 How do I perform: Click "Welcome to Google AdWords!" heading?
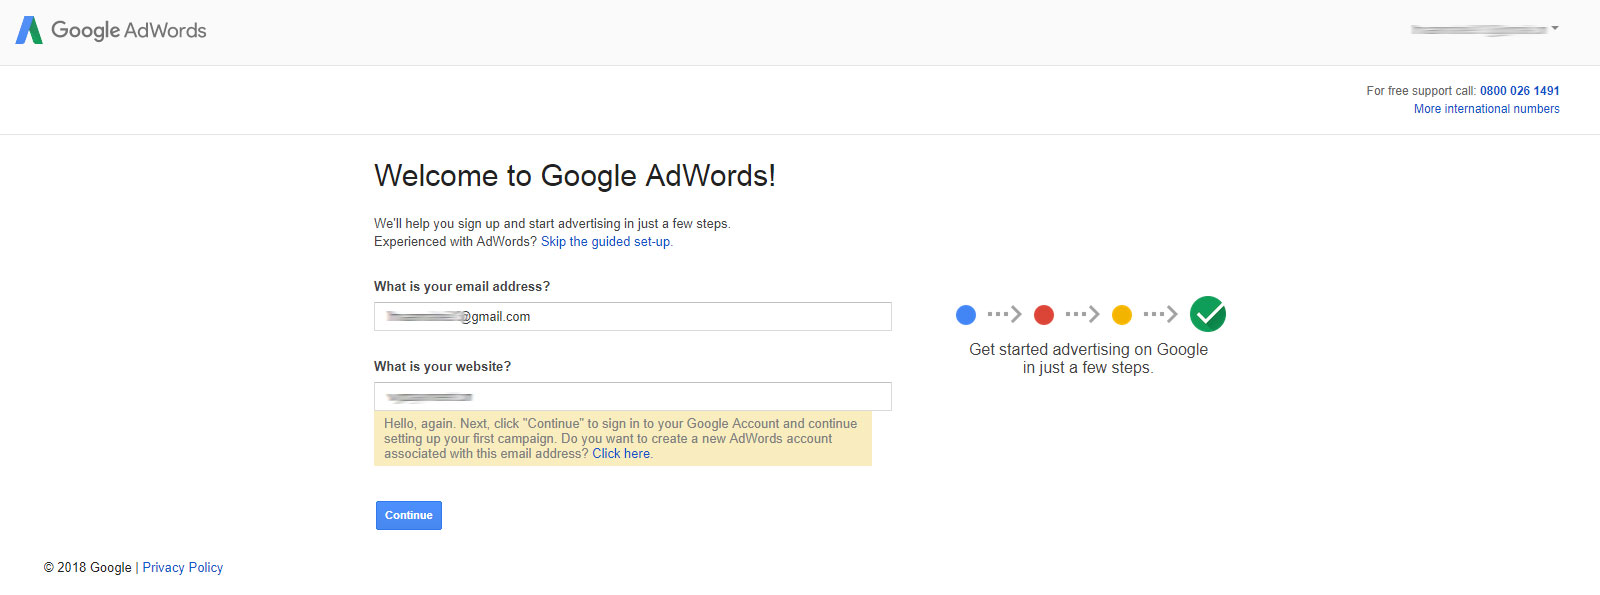coord(574,176)
